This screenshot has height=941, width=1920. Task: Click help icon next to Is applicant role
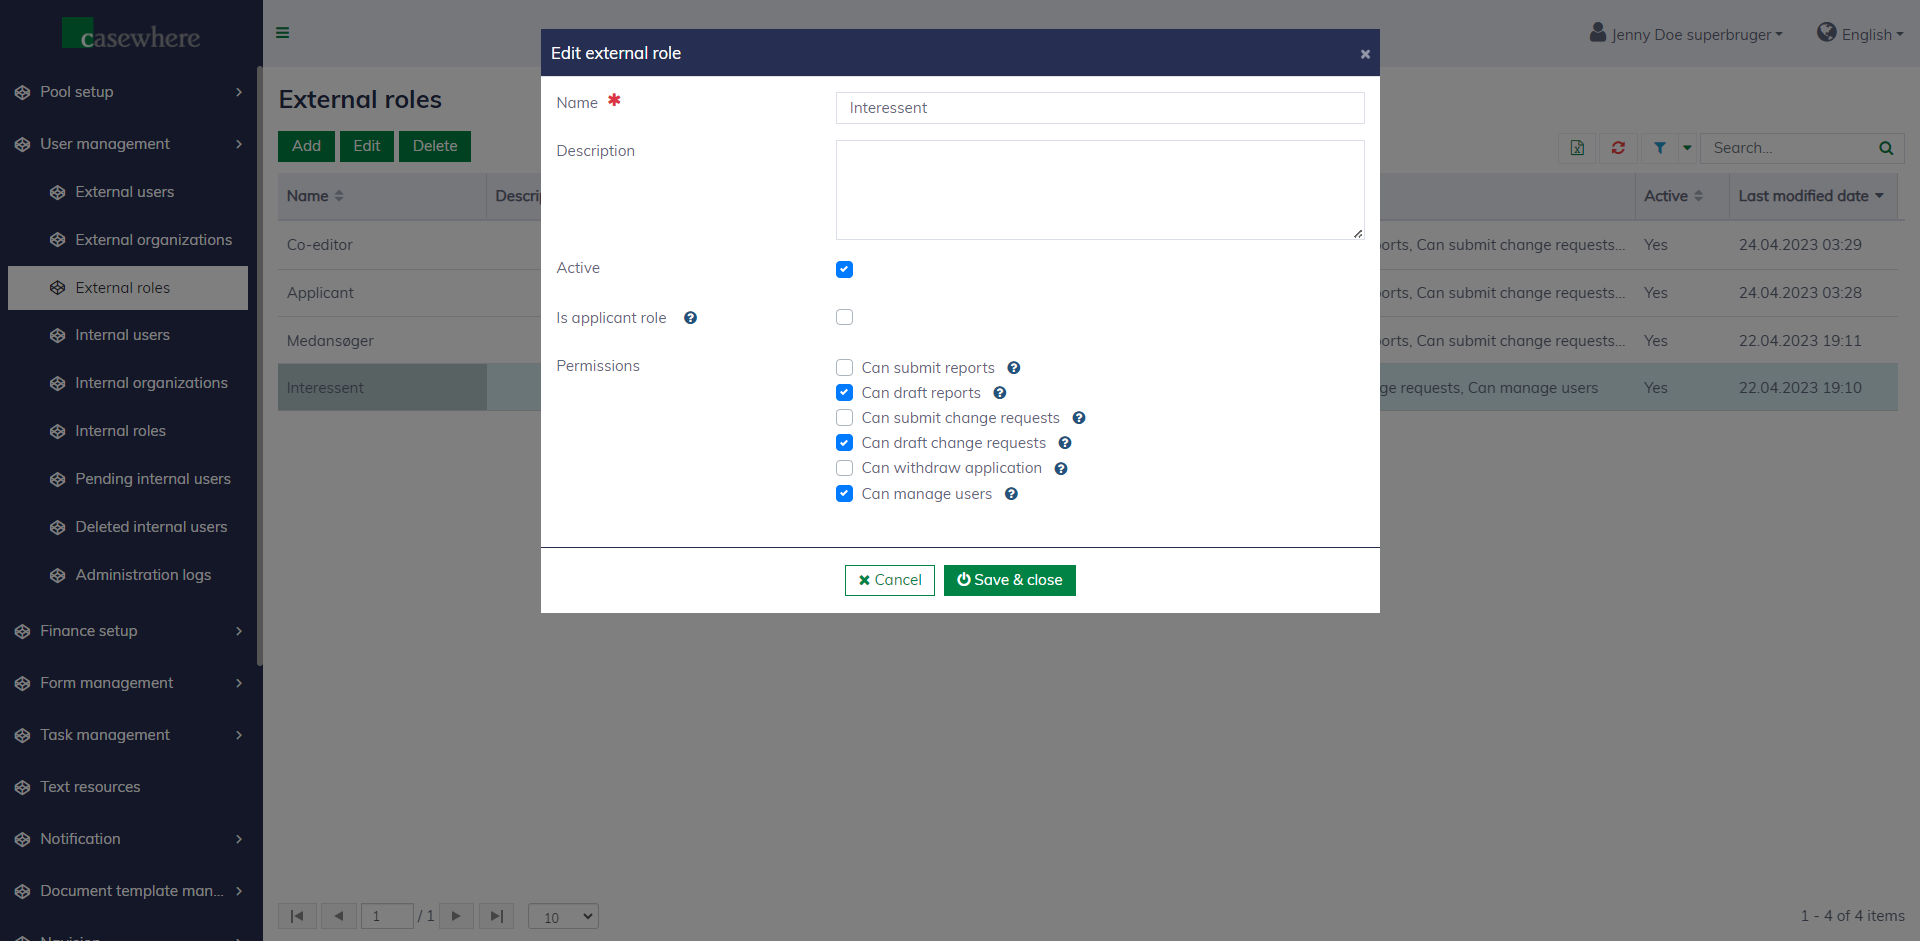point(690,318)
